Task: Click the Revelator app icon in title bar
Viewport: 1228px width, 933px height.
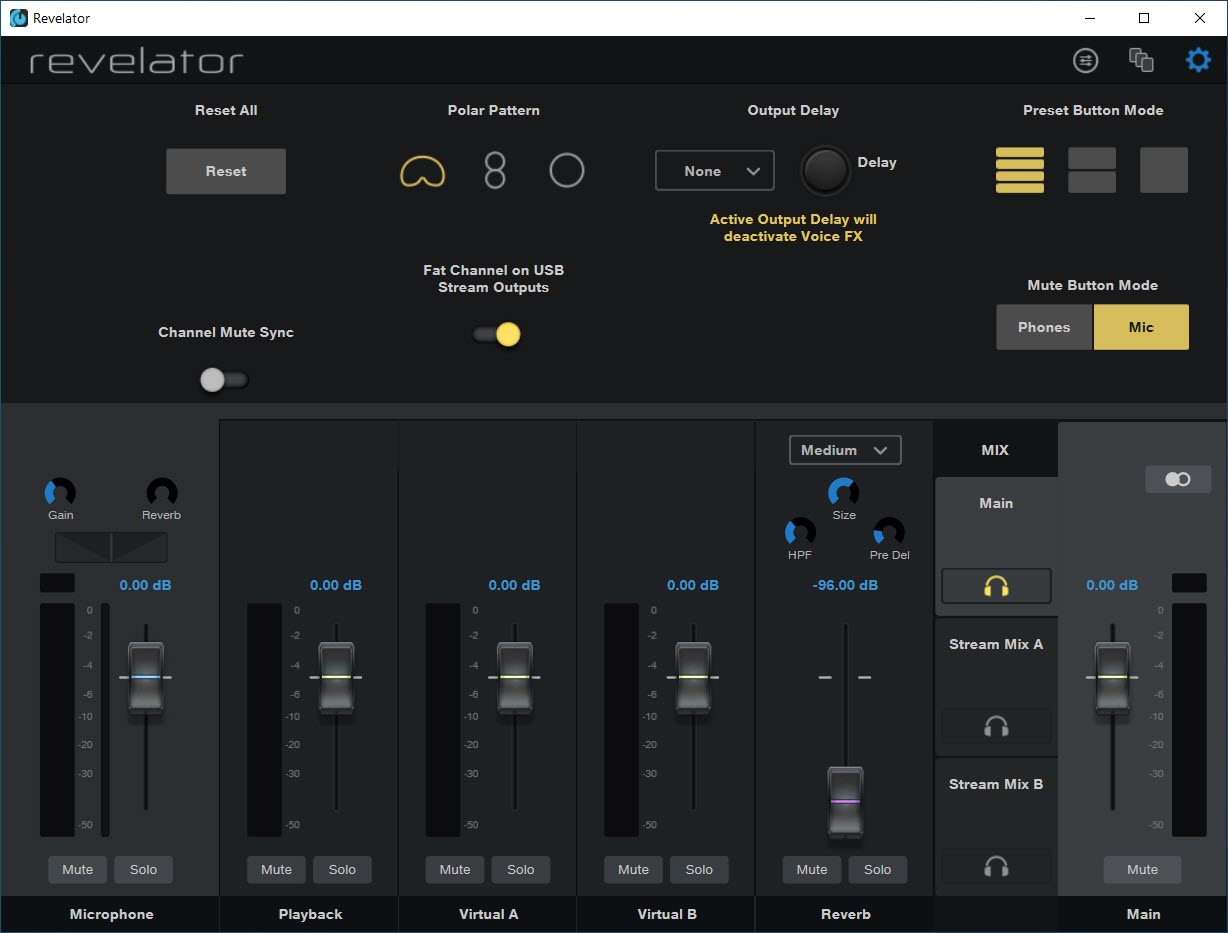Action: 18,18
